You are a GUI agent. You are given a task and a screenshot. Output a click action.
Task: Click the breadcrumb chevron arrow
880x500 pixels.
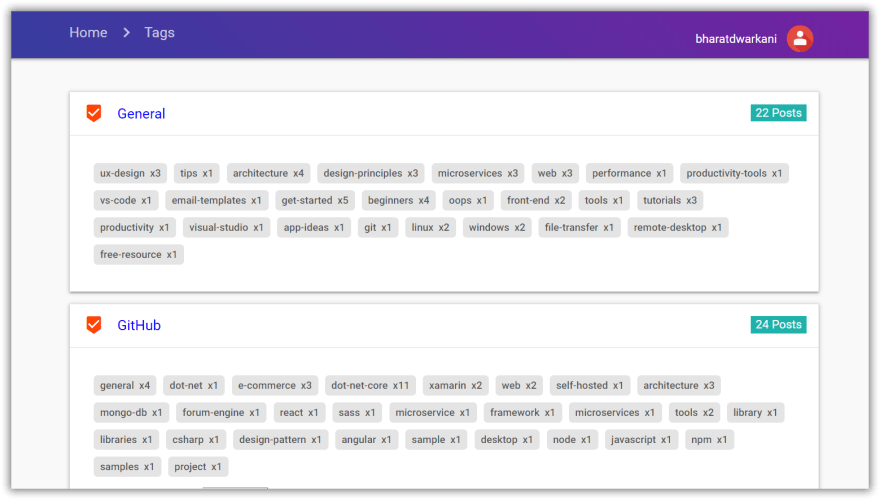126,33
